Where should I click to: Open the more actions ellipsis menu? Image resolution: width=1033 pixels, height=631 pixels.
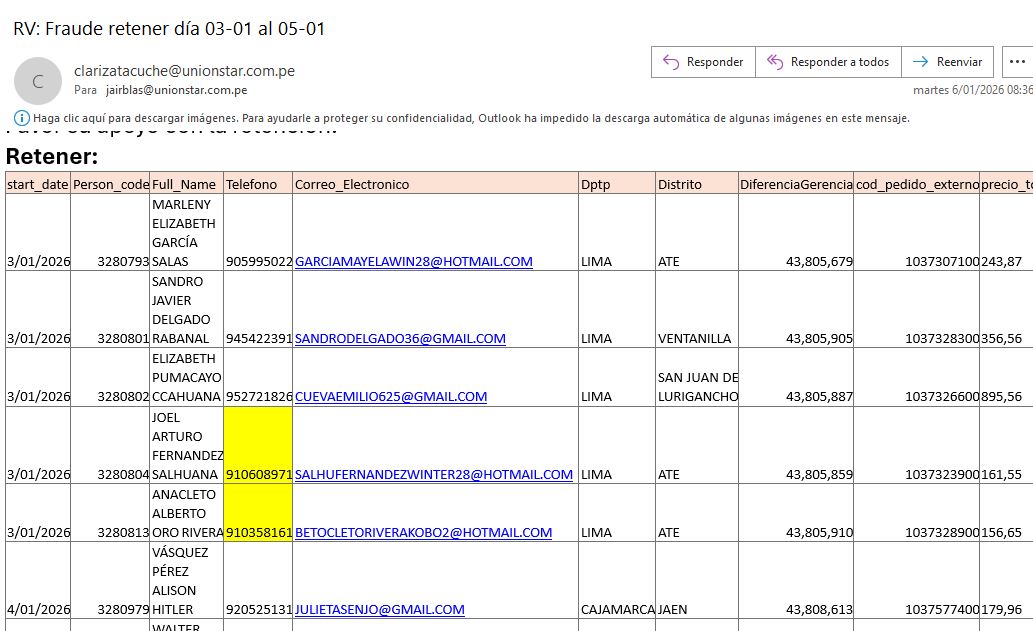pyautogui.click(x=1017, y=62)
